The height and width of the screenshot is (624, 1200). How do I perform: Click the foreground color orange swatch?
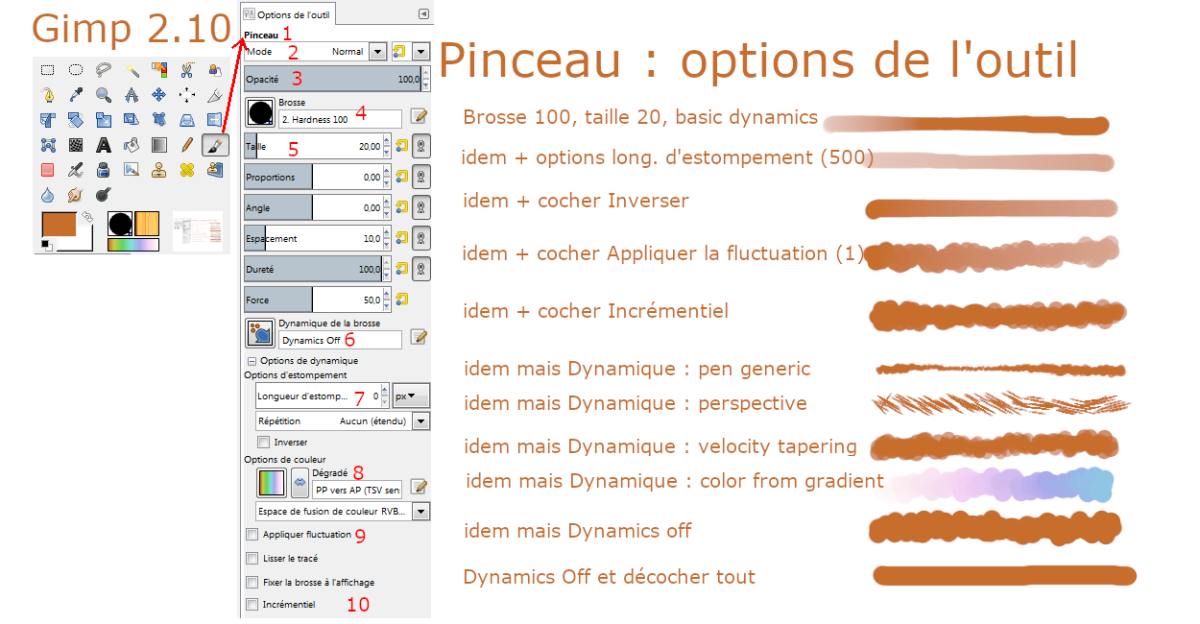(61, 226)
